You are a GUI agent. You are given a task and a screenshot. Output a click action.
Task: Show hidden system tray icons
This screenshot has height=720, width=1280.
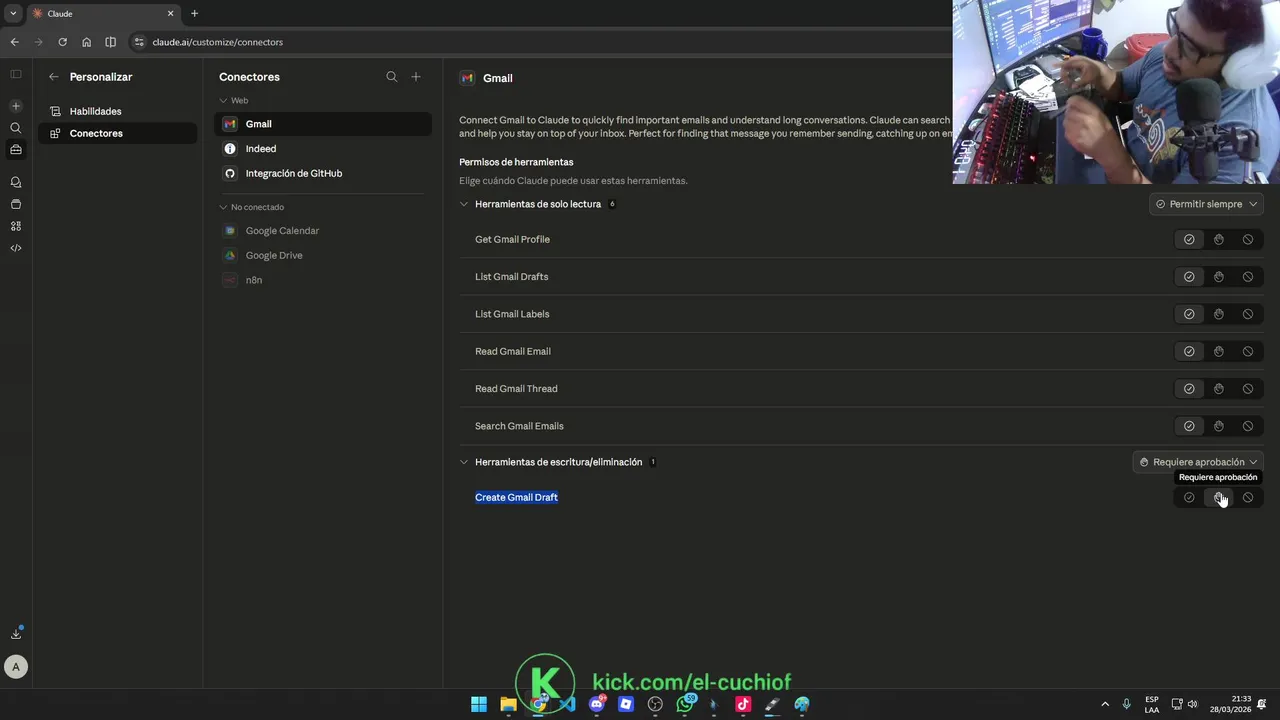pos(1105,704)
